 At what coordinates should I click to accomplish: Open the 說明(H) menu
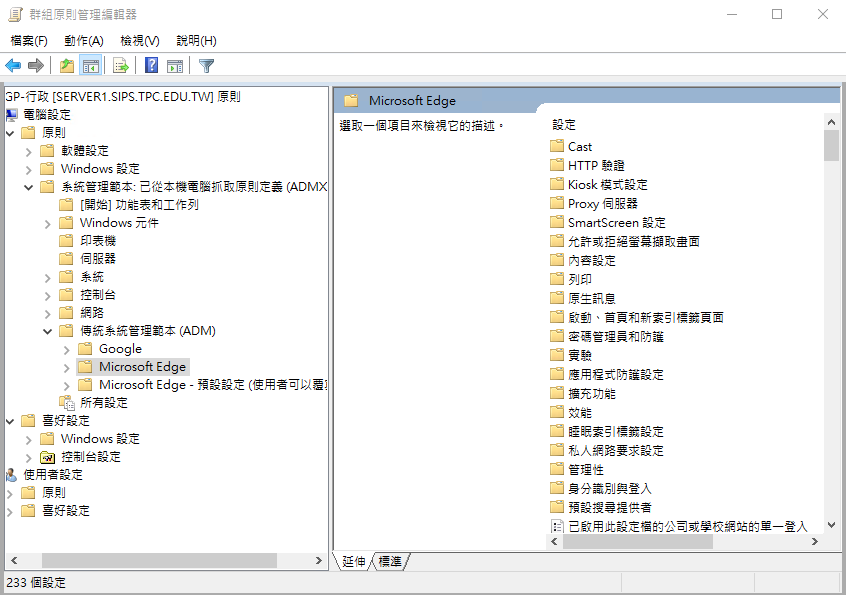196,40
